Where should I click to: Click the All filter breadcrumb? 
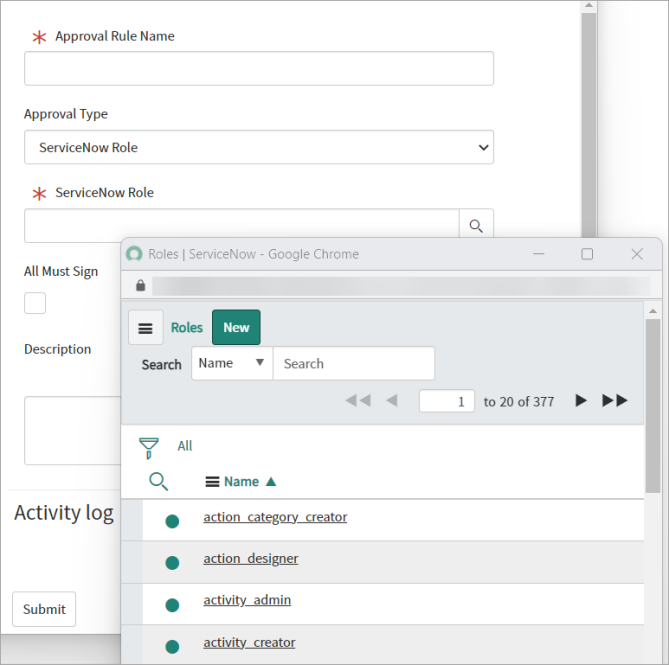point(185,446)
